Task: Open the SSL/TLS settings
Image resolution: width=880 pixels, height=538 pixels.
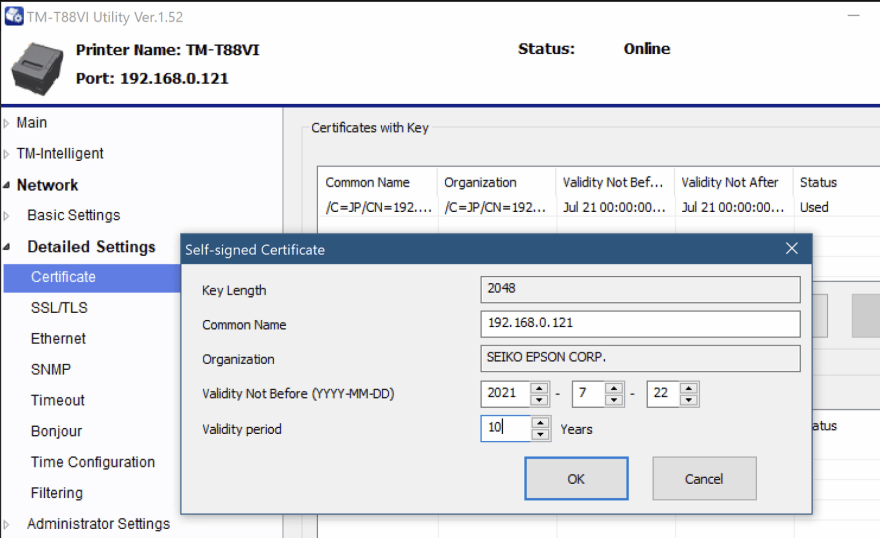Action: 59,307
